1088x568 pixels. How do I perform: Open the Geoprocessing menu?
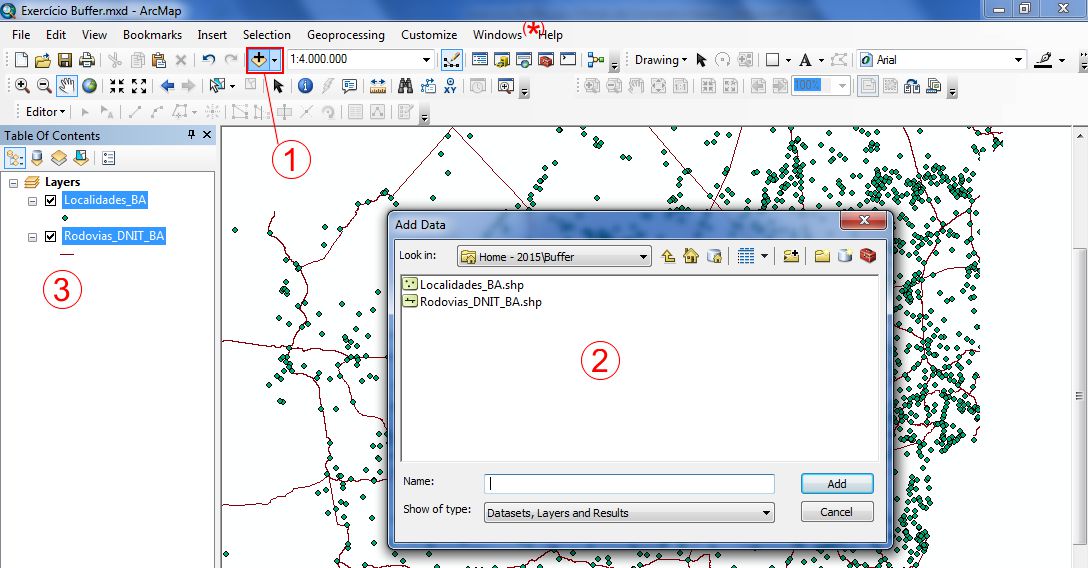[x=346, y=35]
